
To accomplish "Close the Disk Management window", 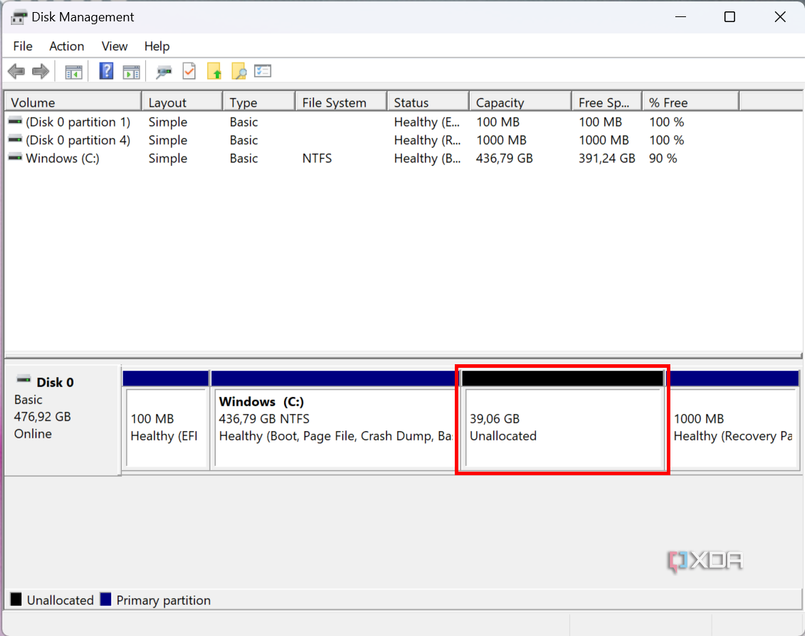I will coord(780,17).
